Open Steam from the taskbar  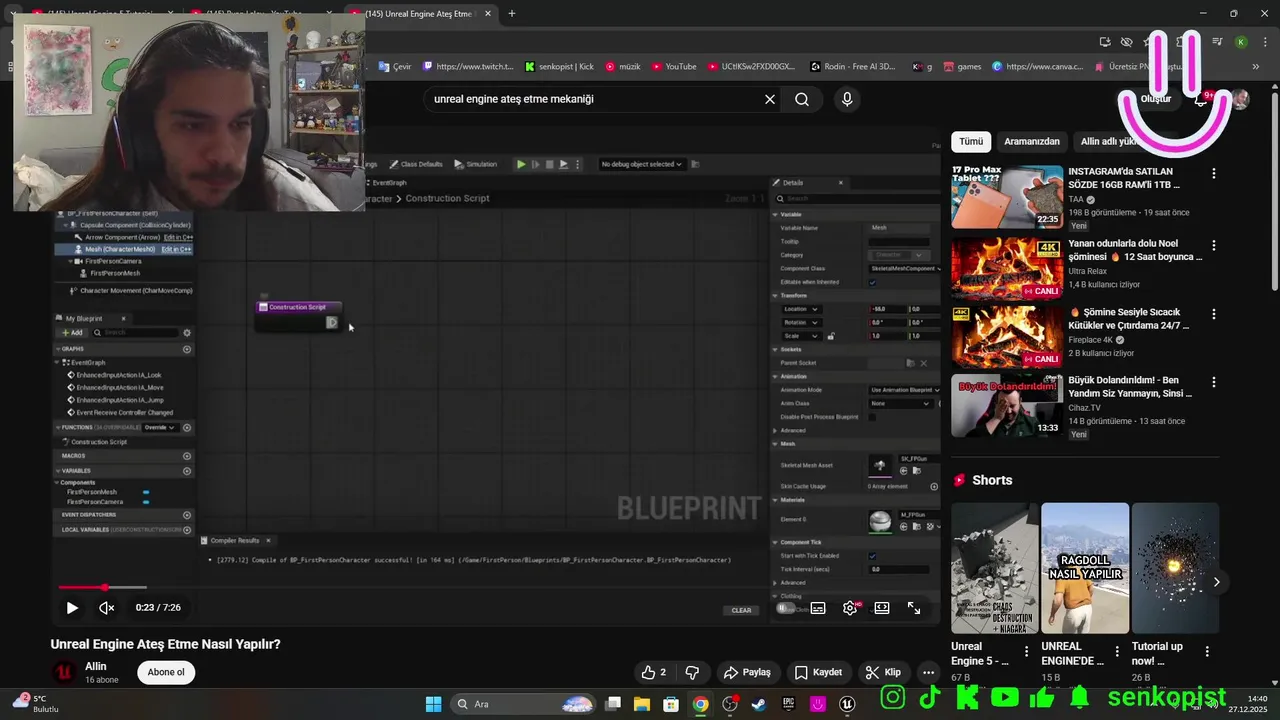(759, 704)
